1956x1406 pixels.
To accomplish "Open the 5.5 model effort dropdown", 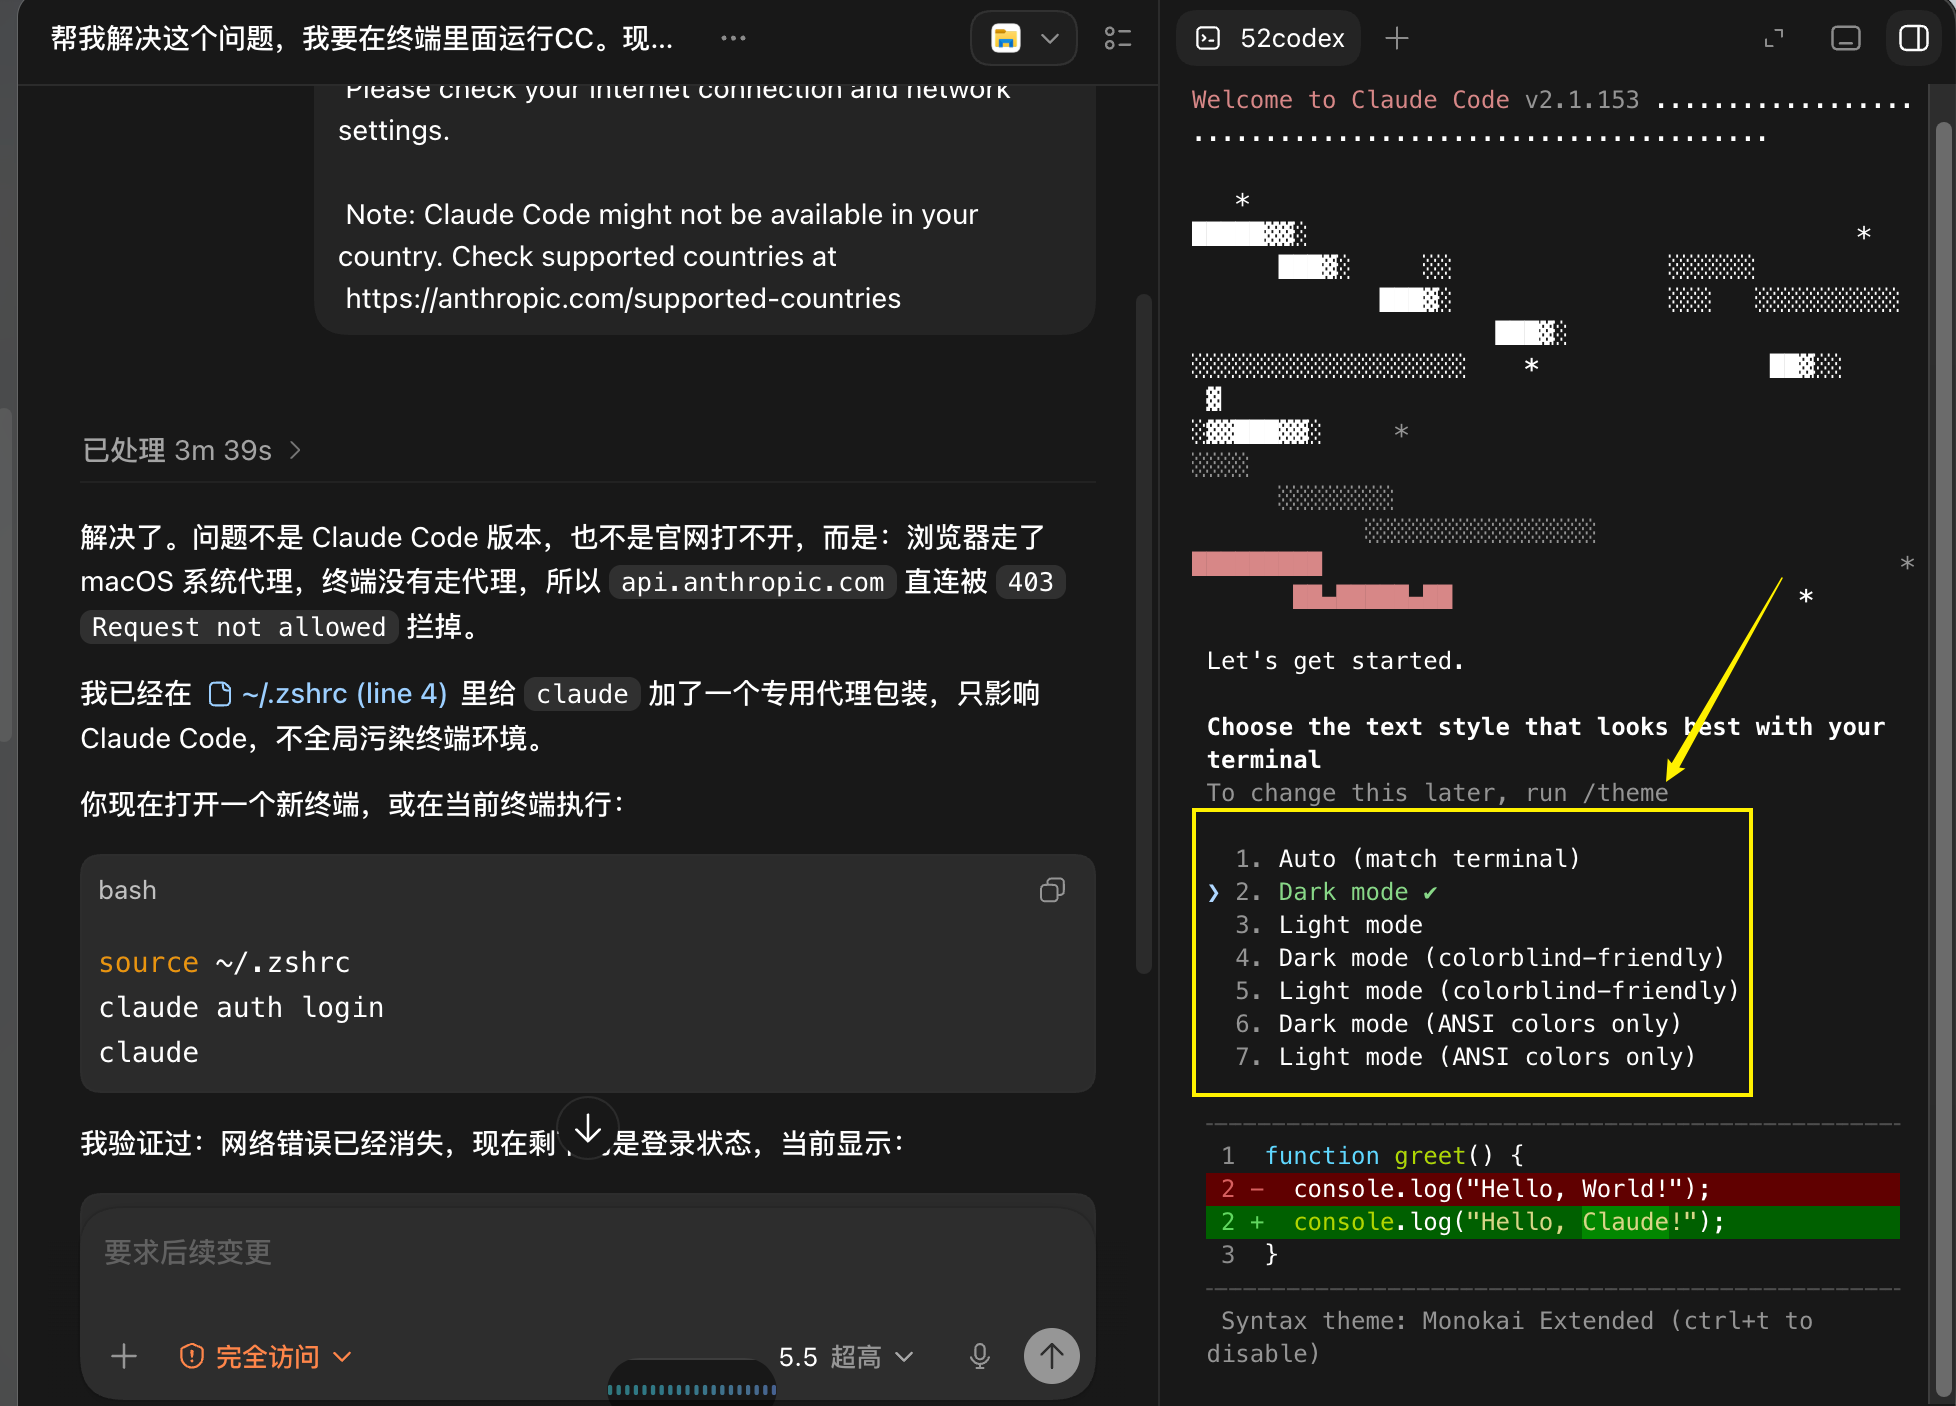I will pos(846,1356).
